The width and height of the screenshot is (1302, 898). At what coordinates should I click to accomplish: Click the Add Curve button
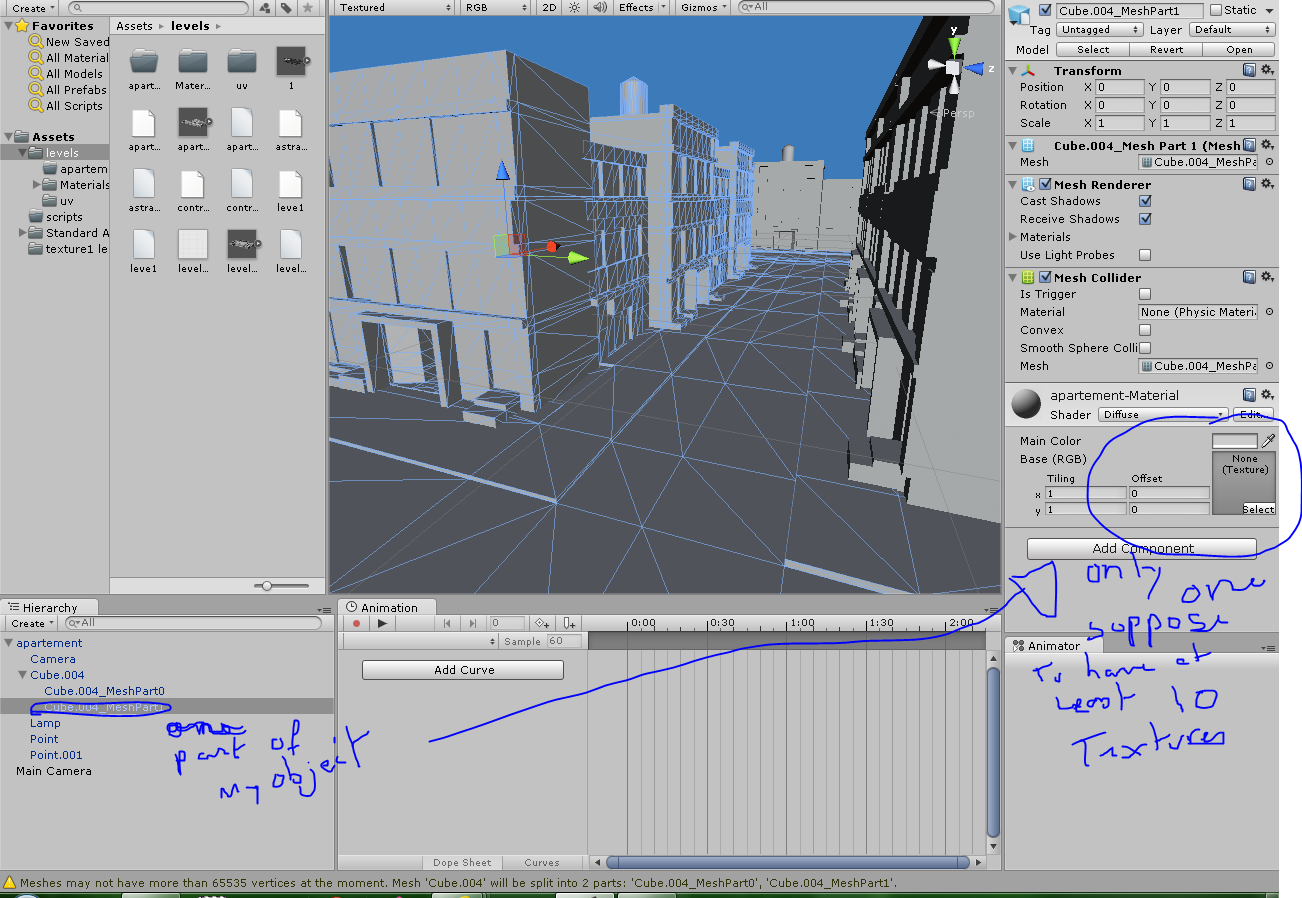(x=463, y=670)
